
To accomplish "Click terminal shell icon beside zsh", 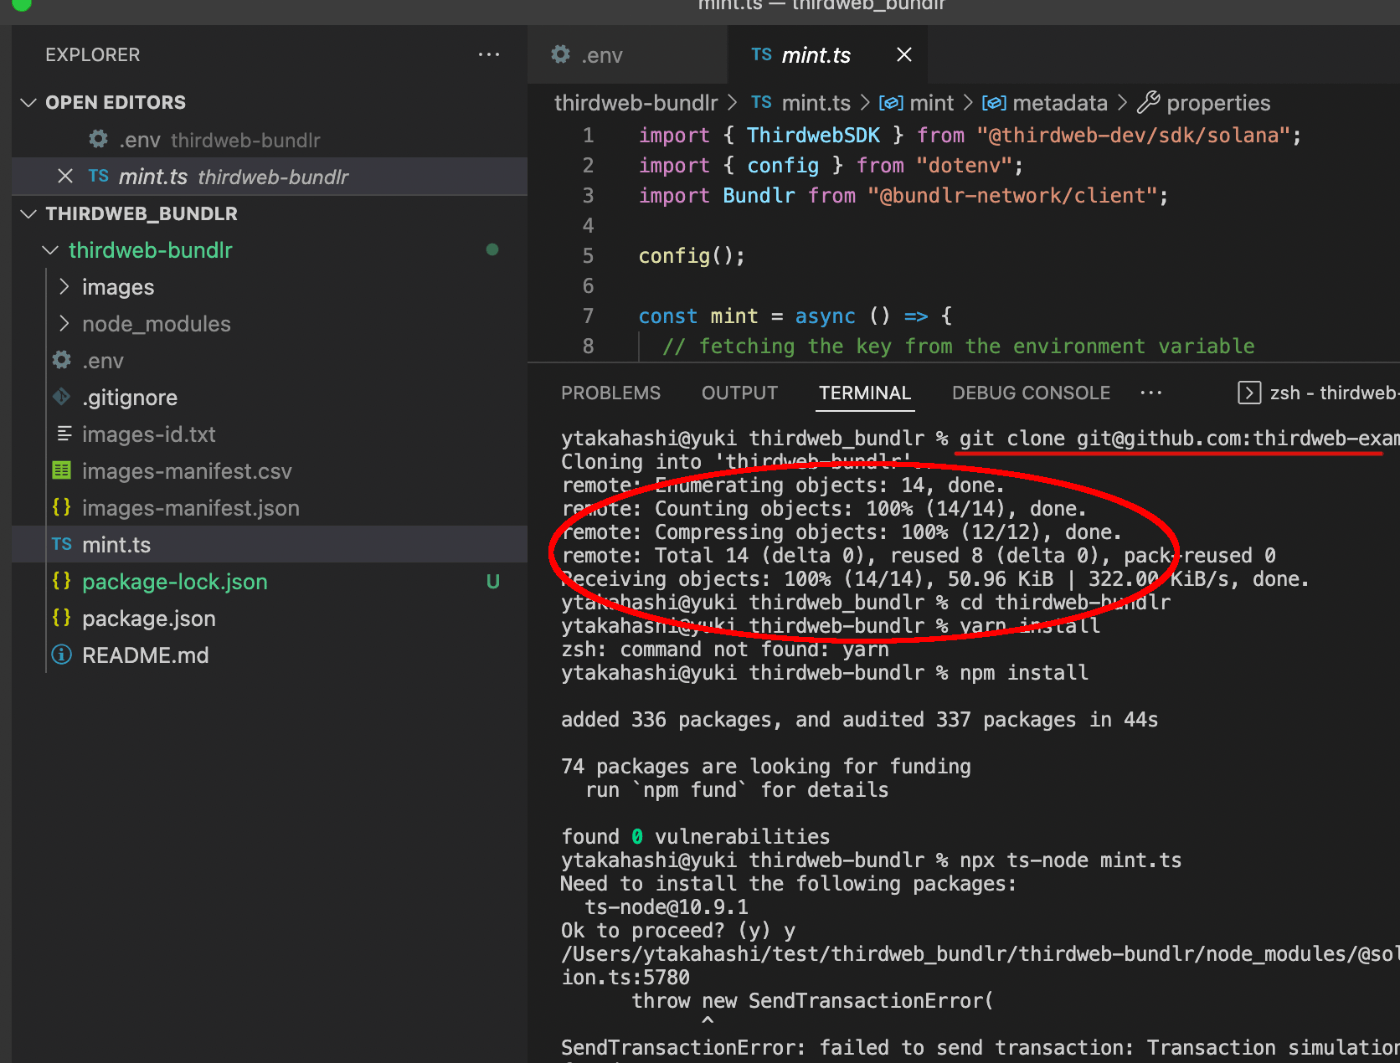I will [1249, 392].
